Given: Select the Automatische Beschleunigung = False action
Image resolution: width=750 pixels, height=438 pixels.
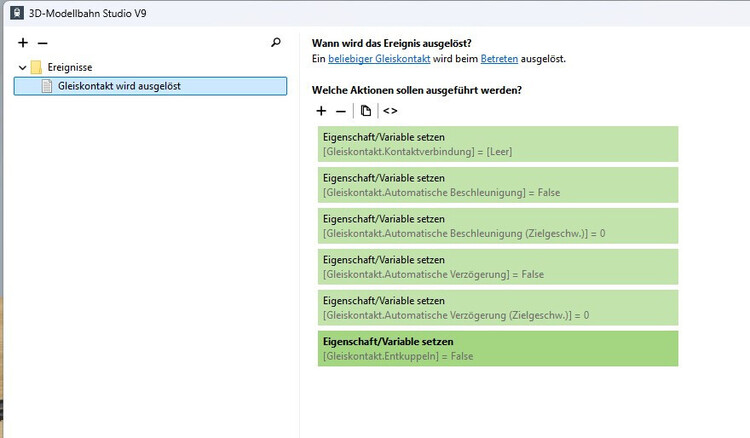Looking at the screenshot, I should (x=498, y=185).
